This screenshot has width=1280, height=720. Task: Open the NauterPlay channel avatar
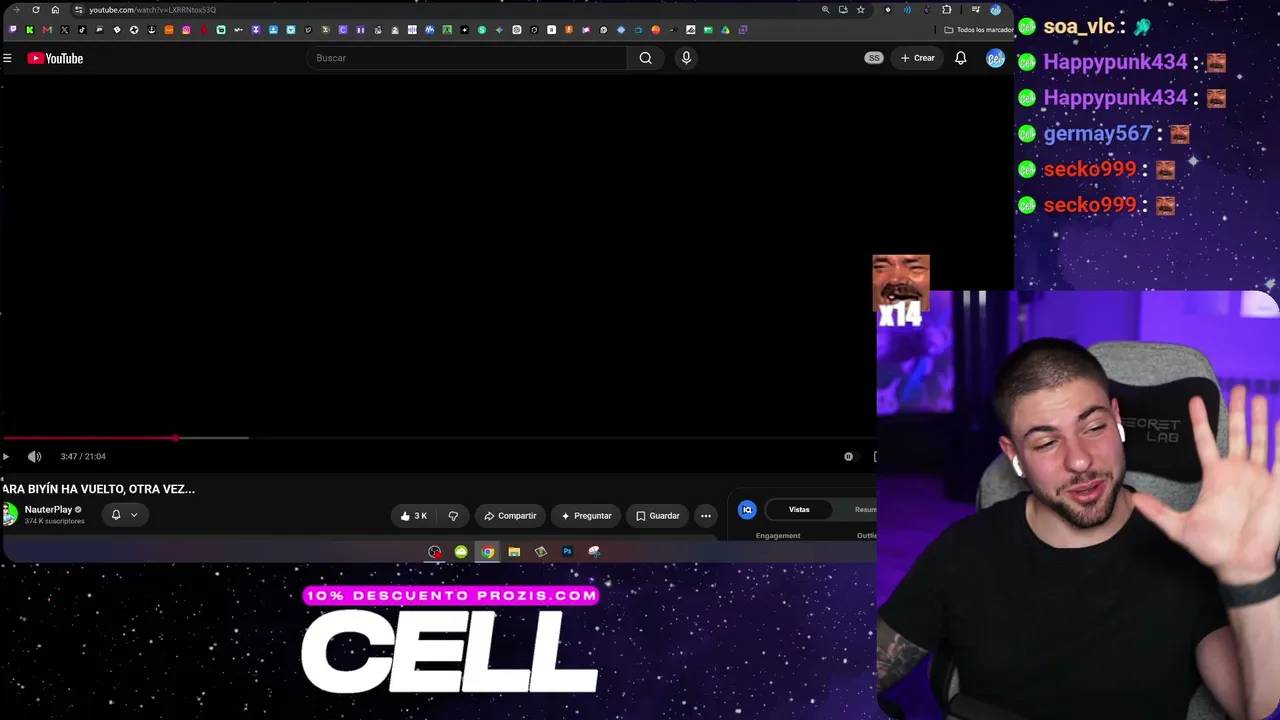[9, 514]
